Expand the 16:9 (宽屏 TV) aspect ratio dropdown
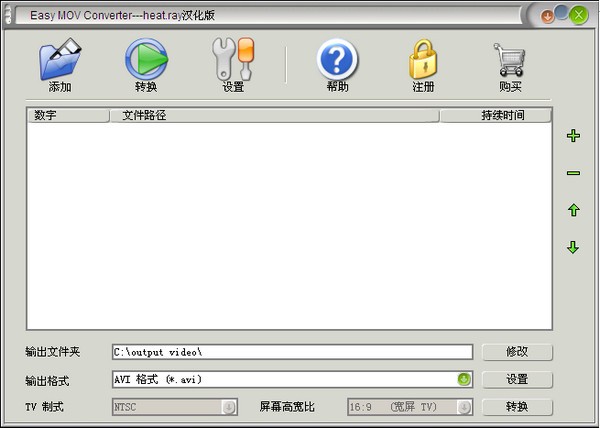Image resolution: width=600 pixels, height=428 pixels. (x=464, y=407)
